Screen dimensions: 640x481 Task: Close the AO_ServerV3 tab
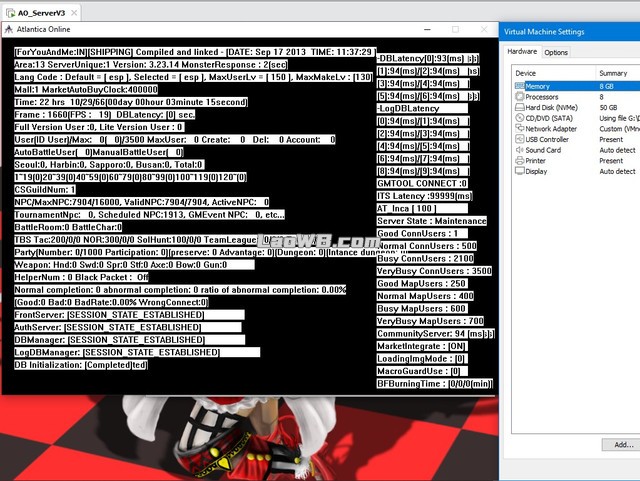[74, 13]
